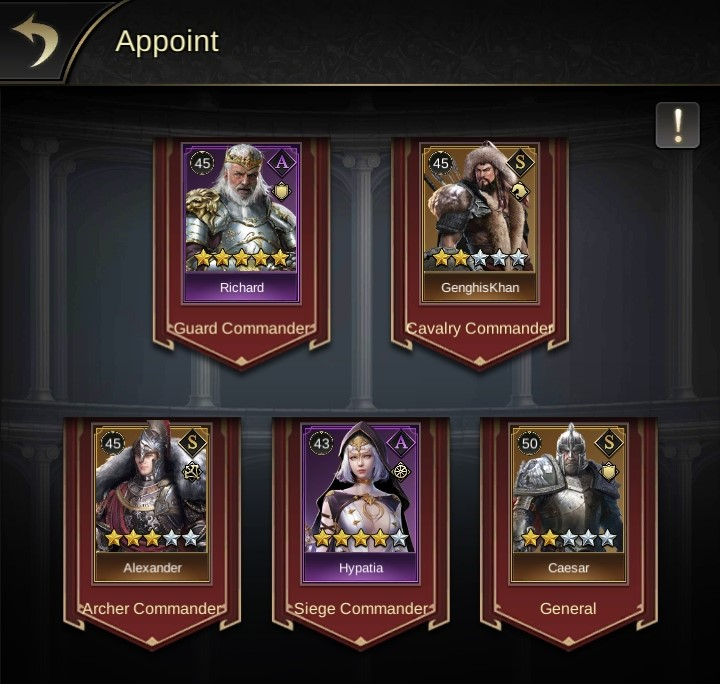This screenshot has width=720, height=684.
Task: Select the Alexander hero portrait
Action: (x=152, y=503)
